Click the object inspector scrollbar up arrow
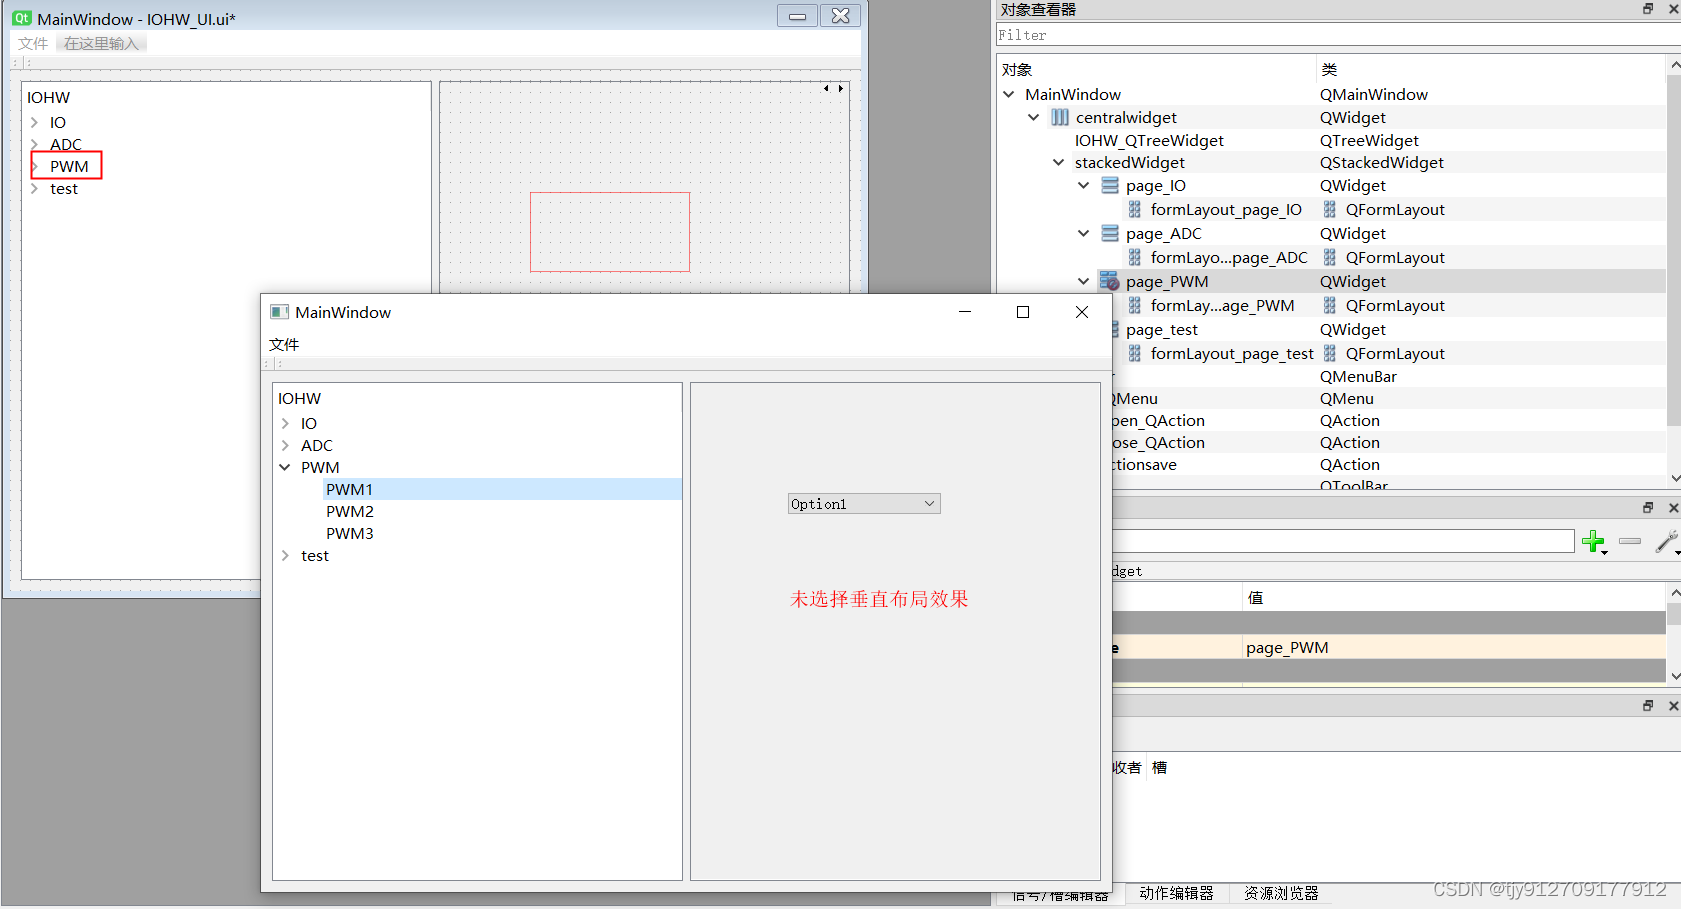Screen dimensions: 1681x909 pyautogui.click(x=1674, y=65)
